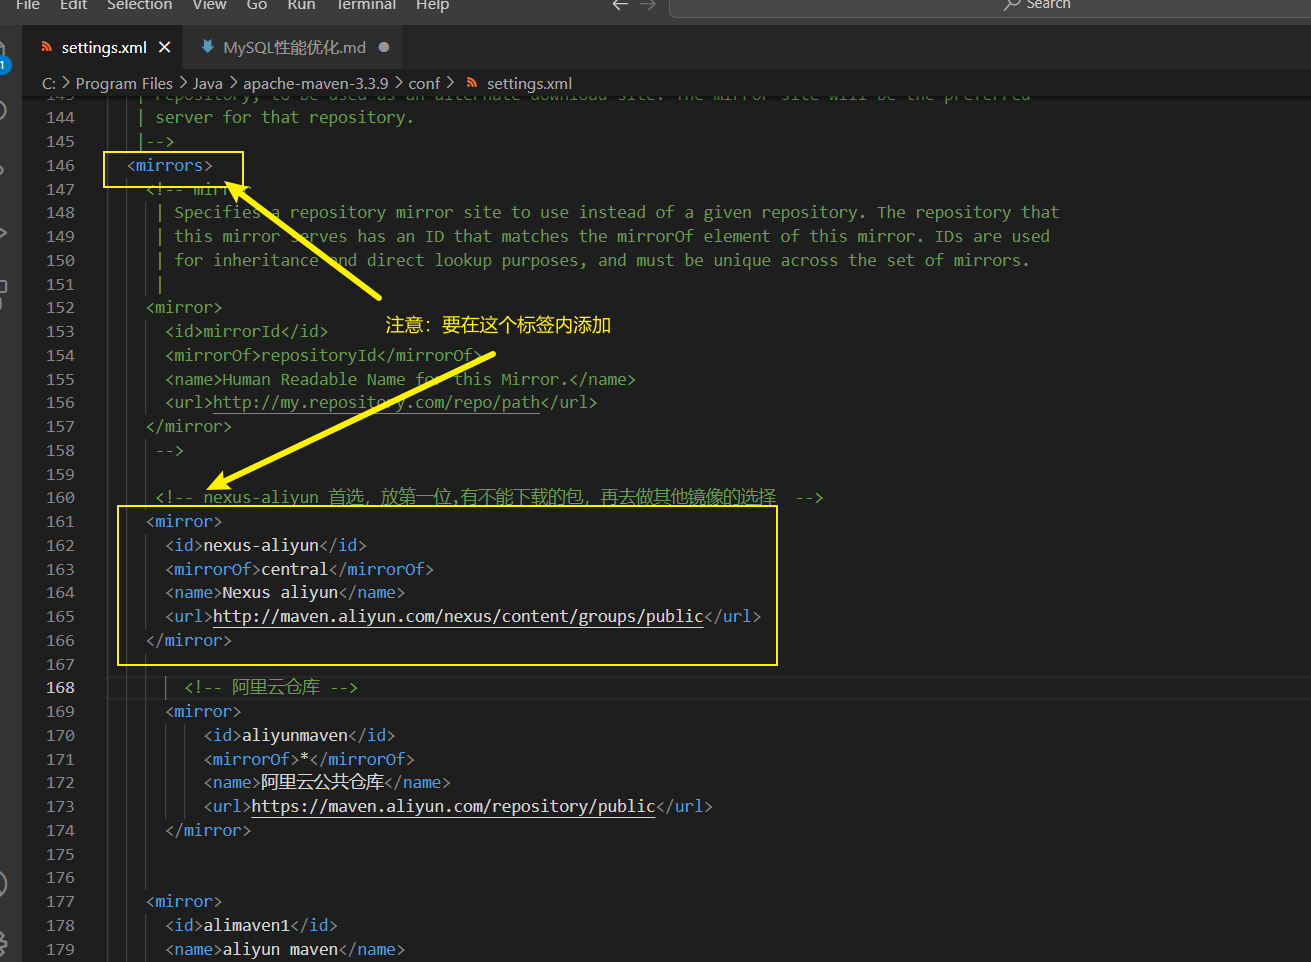This screenshot has width=1311, height=962.
Task: Select Program Files in the breadcrumb
Action: [124, 83]
